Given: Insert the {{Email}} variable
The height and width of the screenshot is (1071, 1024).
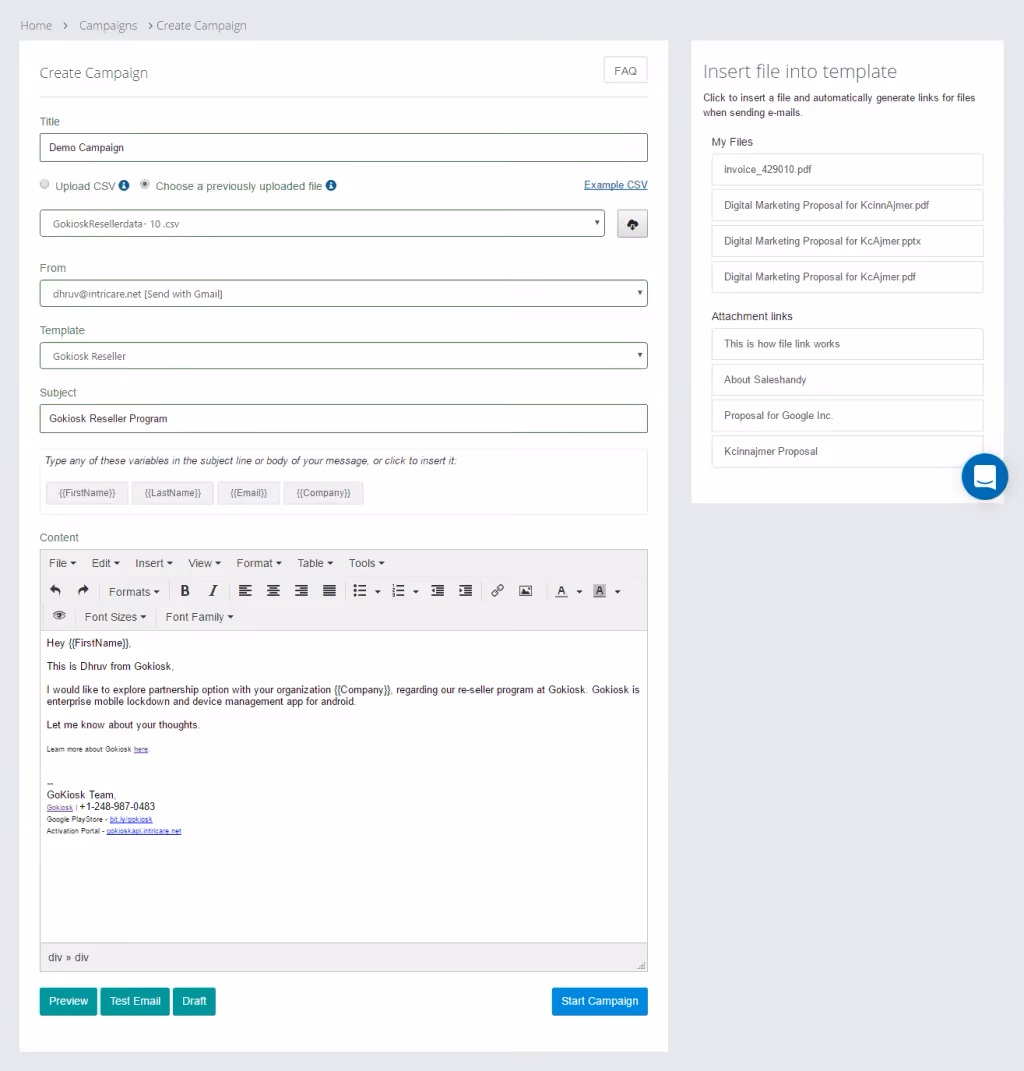Looking at the screenshot, I should [x=249, y=492].
